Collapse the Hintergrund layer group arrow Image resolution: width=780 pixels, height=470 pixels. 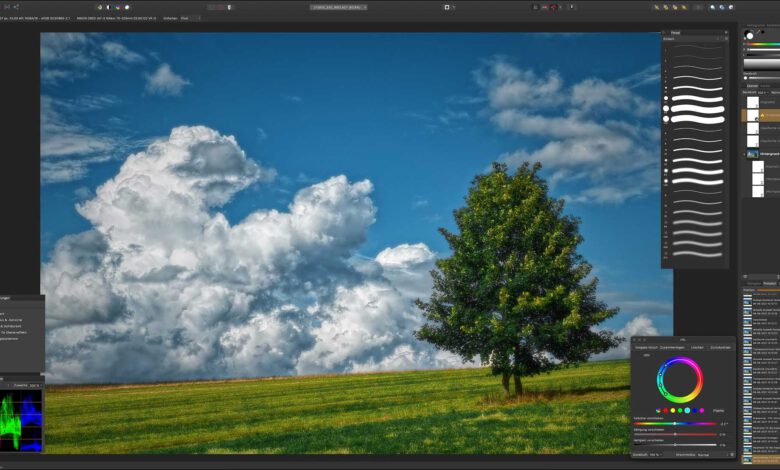click(x=744, y=154)
